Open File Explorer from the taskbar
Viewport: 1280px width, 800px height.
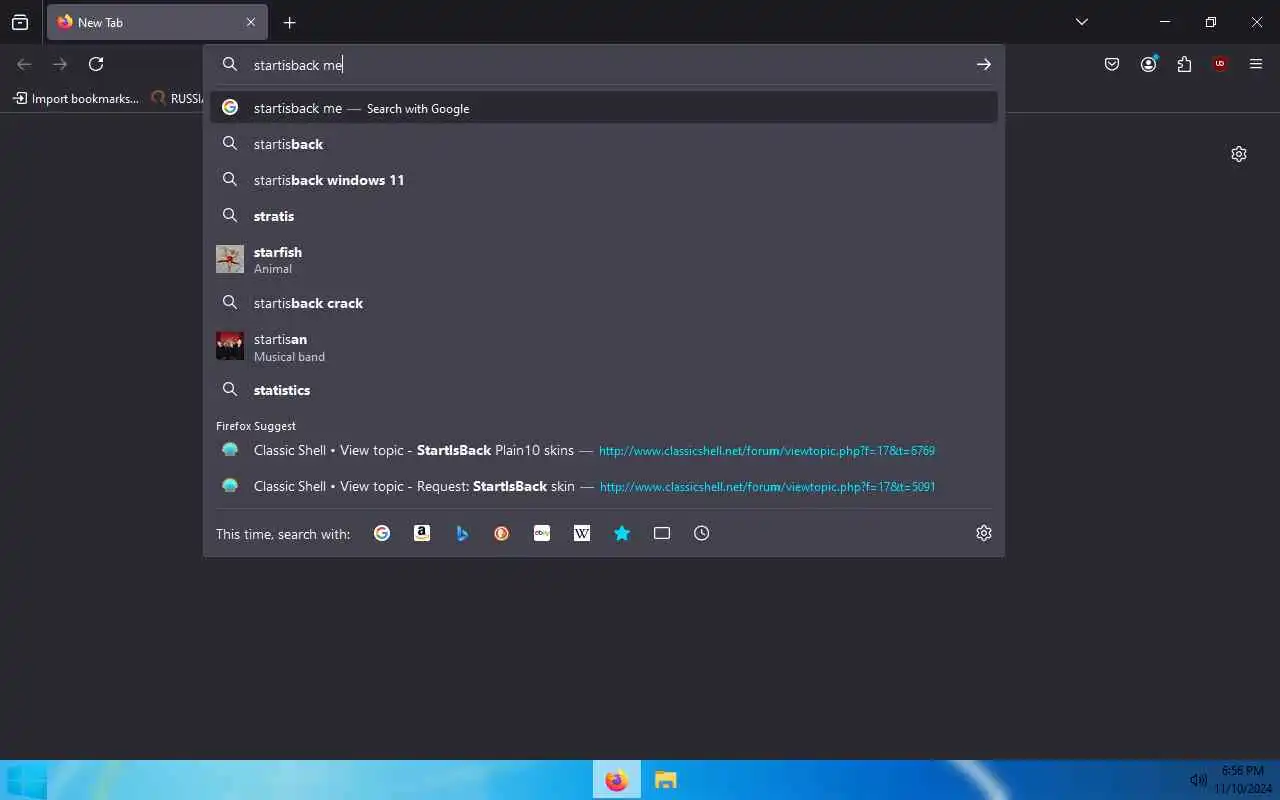[x=666, y=780]
